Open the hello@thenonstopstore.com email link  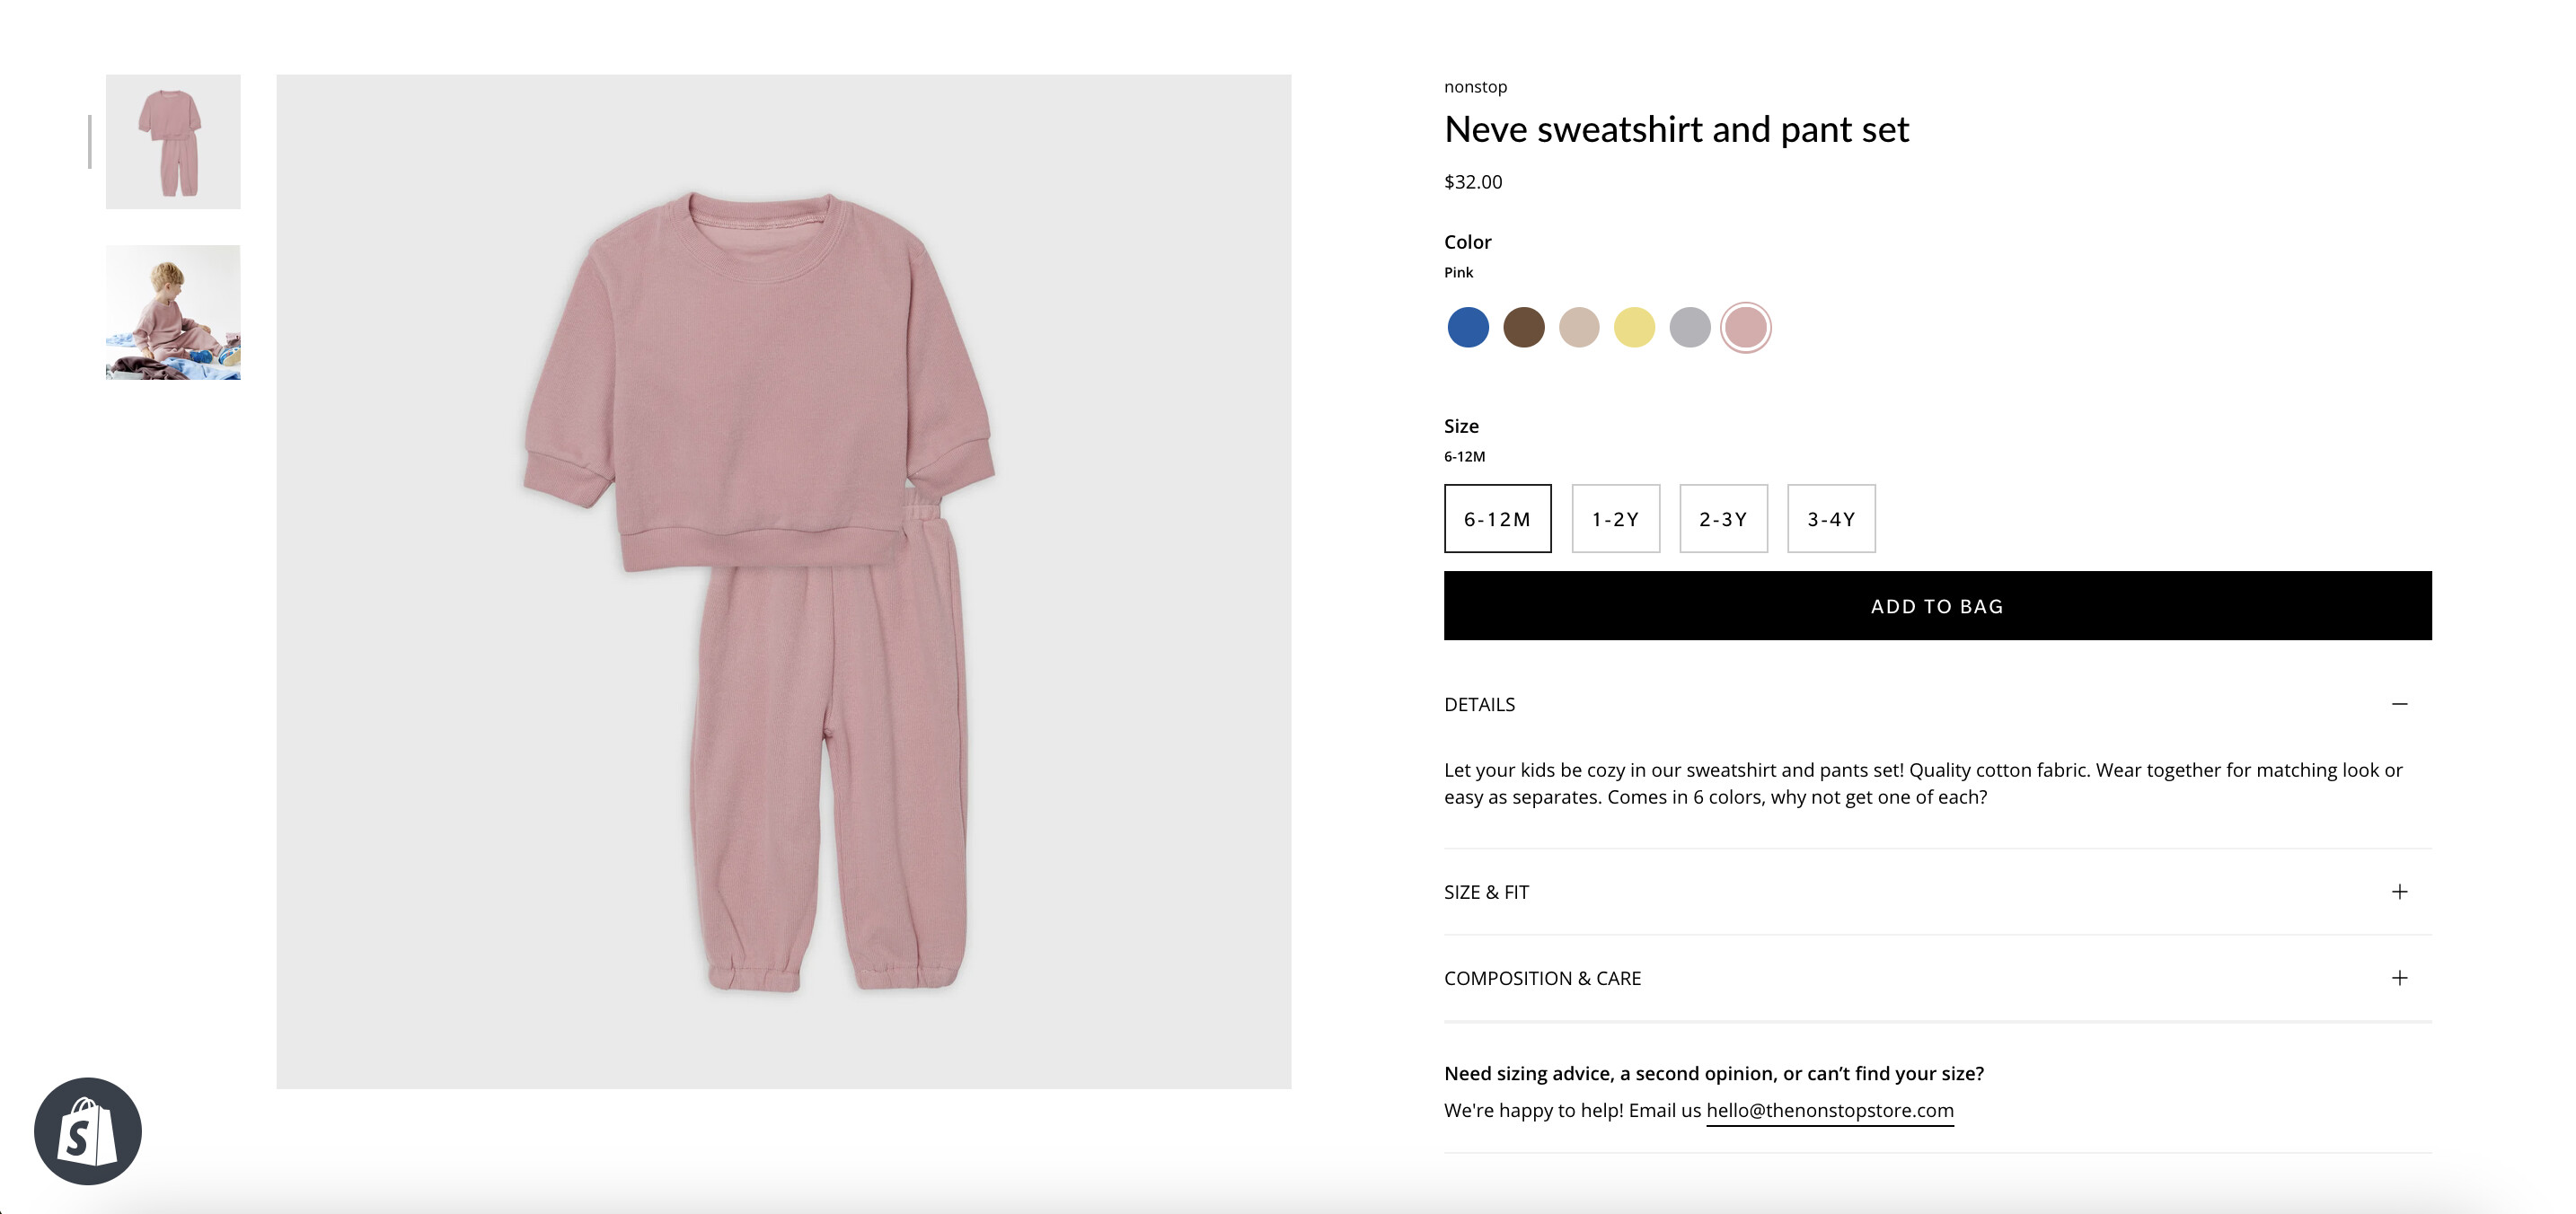(1829, 1110)
